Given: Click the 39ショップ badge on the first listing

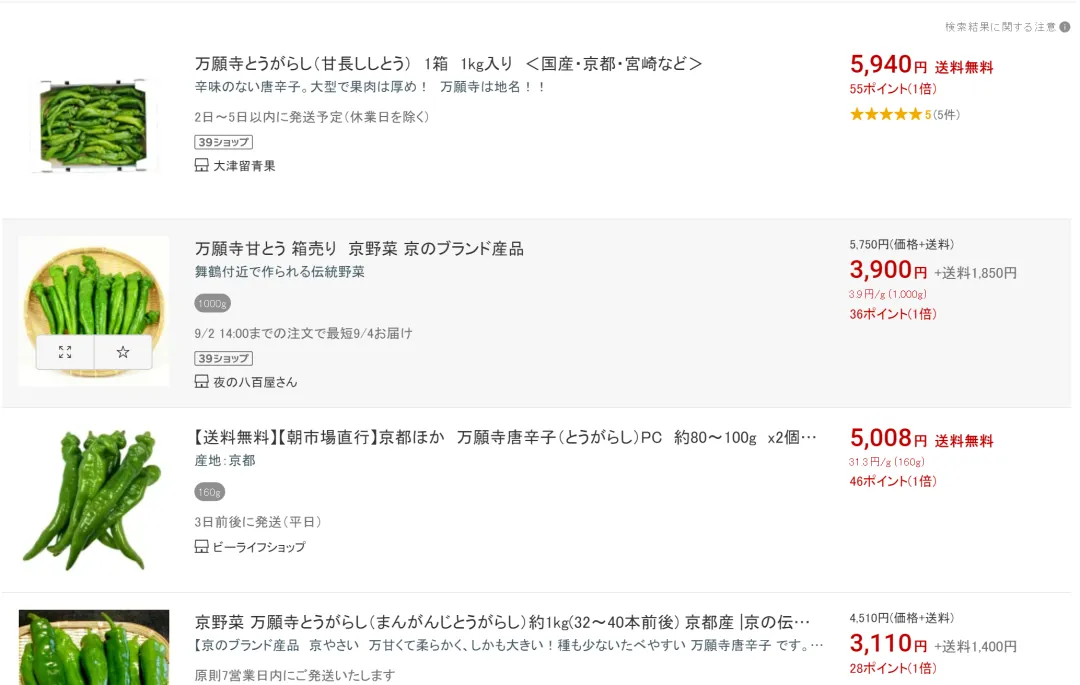Looking at the screenshot, I should [223, 142].
